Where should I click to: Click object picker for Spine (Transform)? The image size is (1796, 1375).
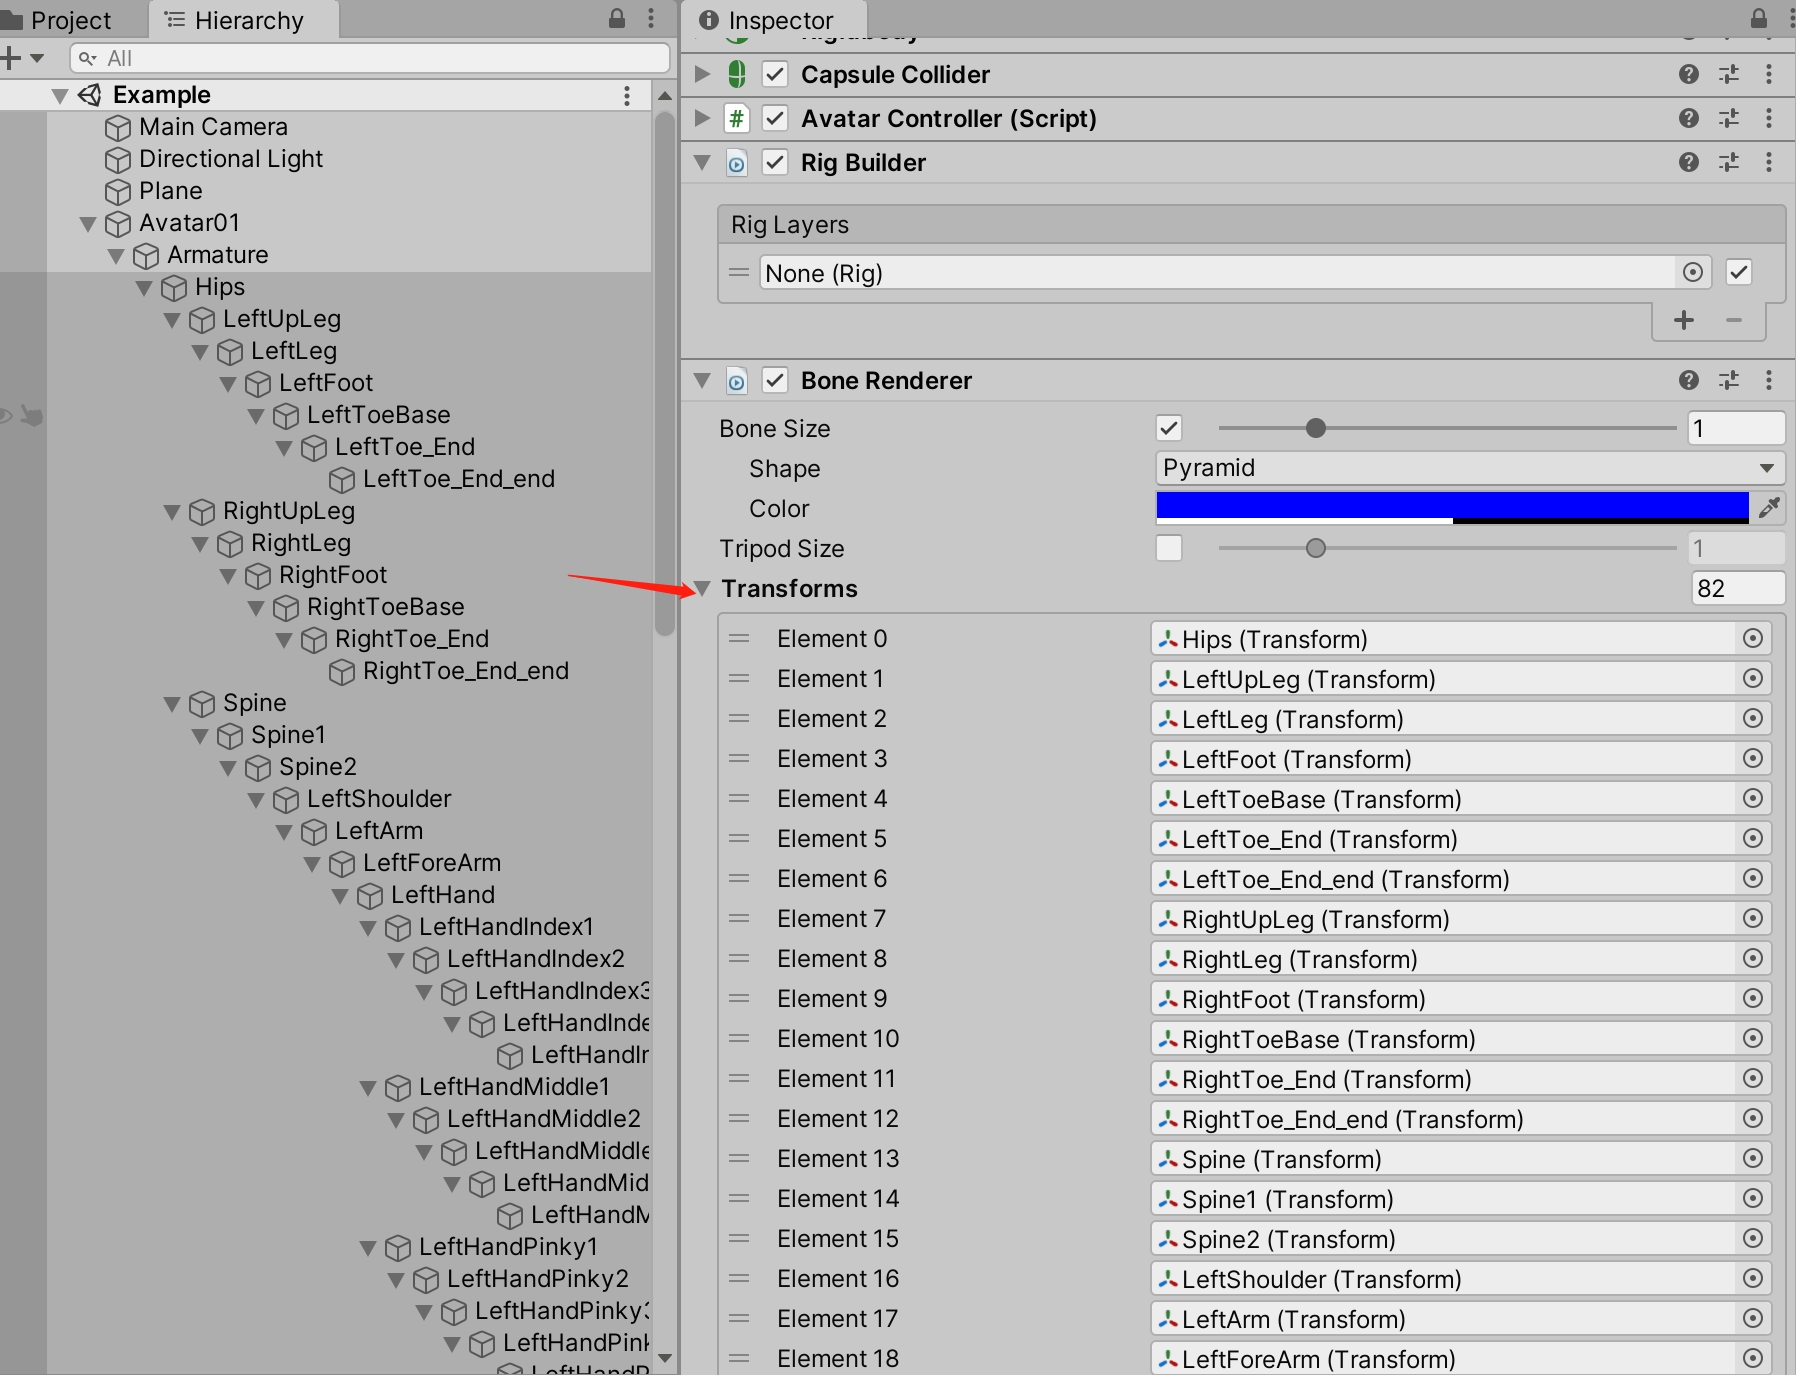(x=1752, y=1158)
